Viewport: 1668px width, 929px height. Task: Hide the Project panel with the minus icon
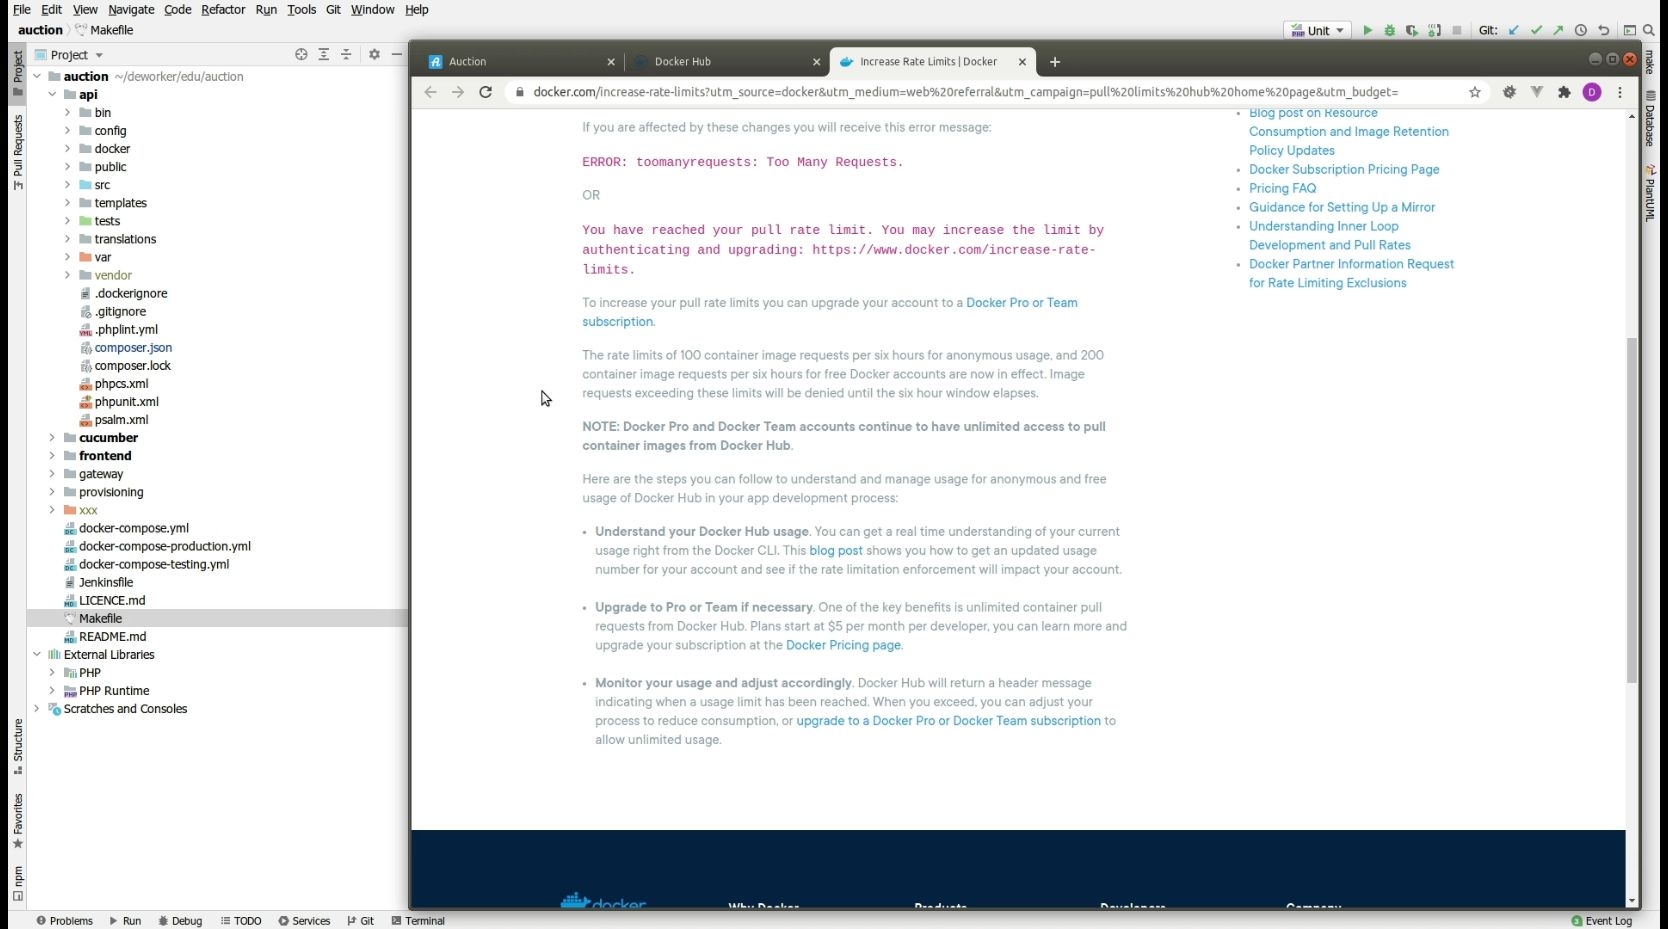tap(397, 54)
